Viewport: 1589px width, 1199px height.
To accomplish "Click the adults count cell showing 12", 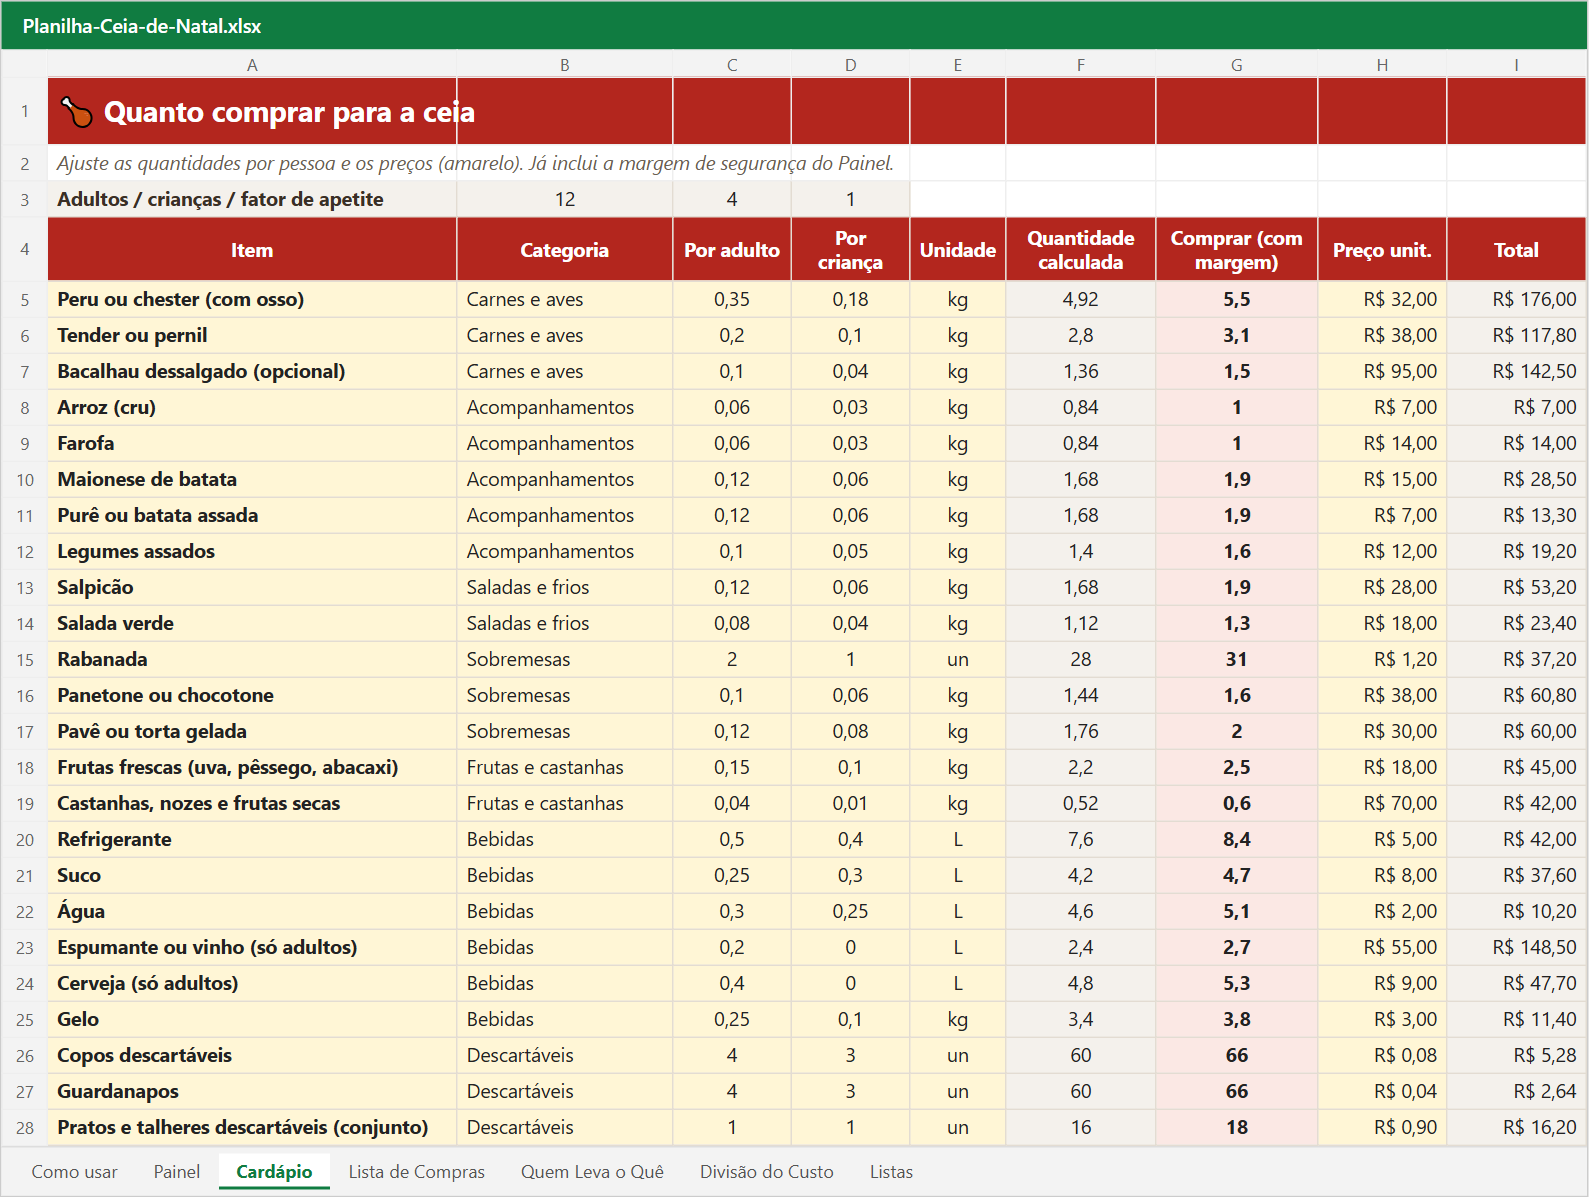I will 565,199.
